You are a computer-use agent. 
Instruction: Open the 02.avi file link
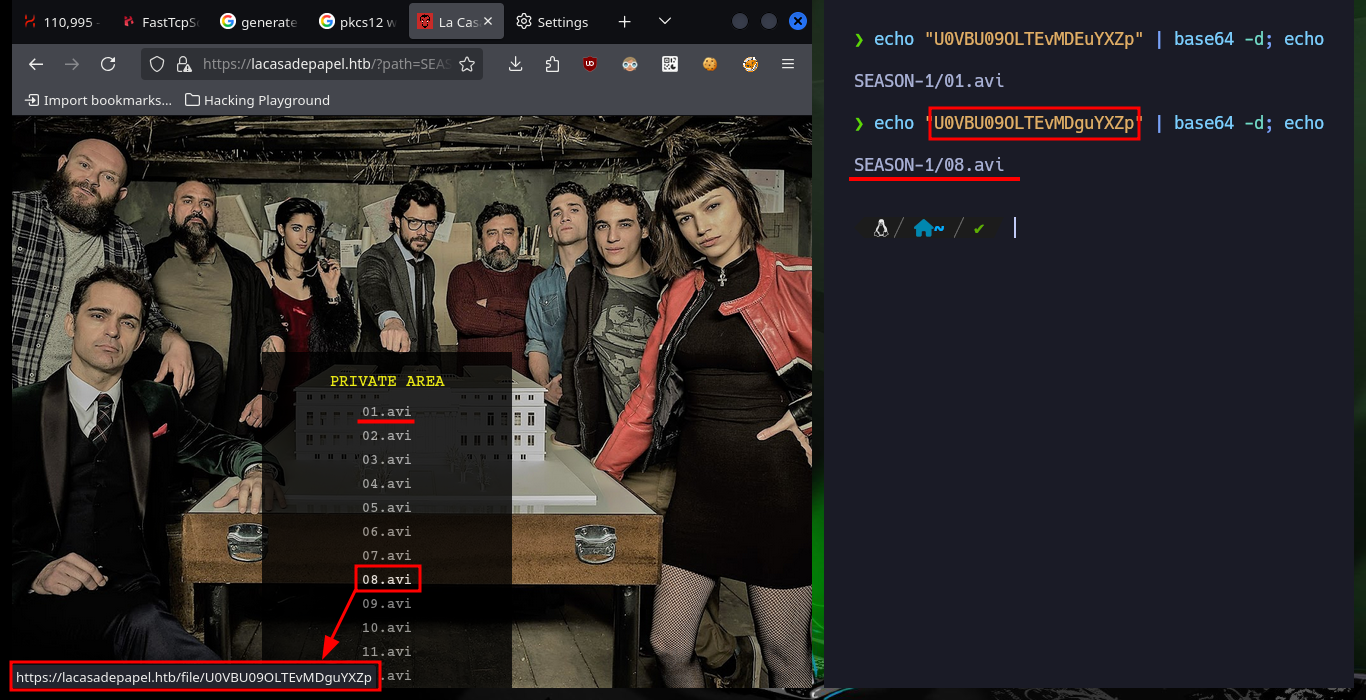click(x=386, y=435)
